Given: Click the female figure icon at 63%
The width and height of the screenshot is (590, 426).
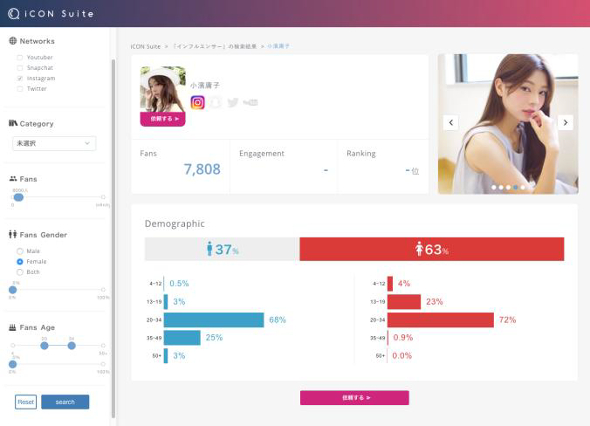Looking at the screenshot, I should pyautogui.click(x=419, y=249).
